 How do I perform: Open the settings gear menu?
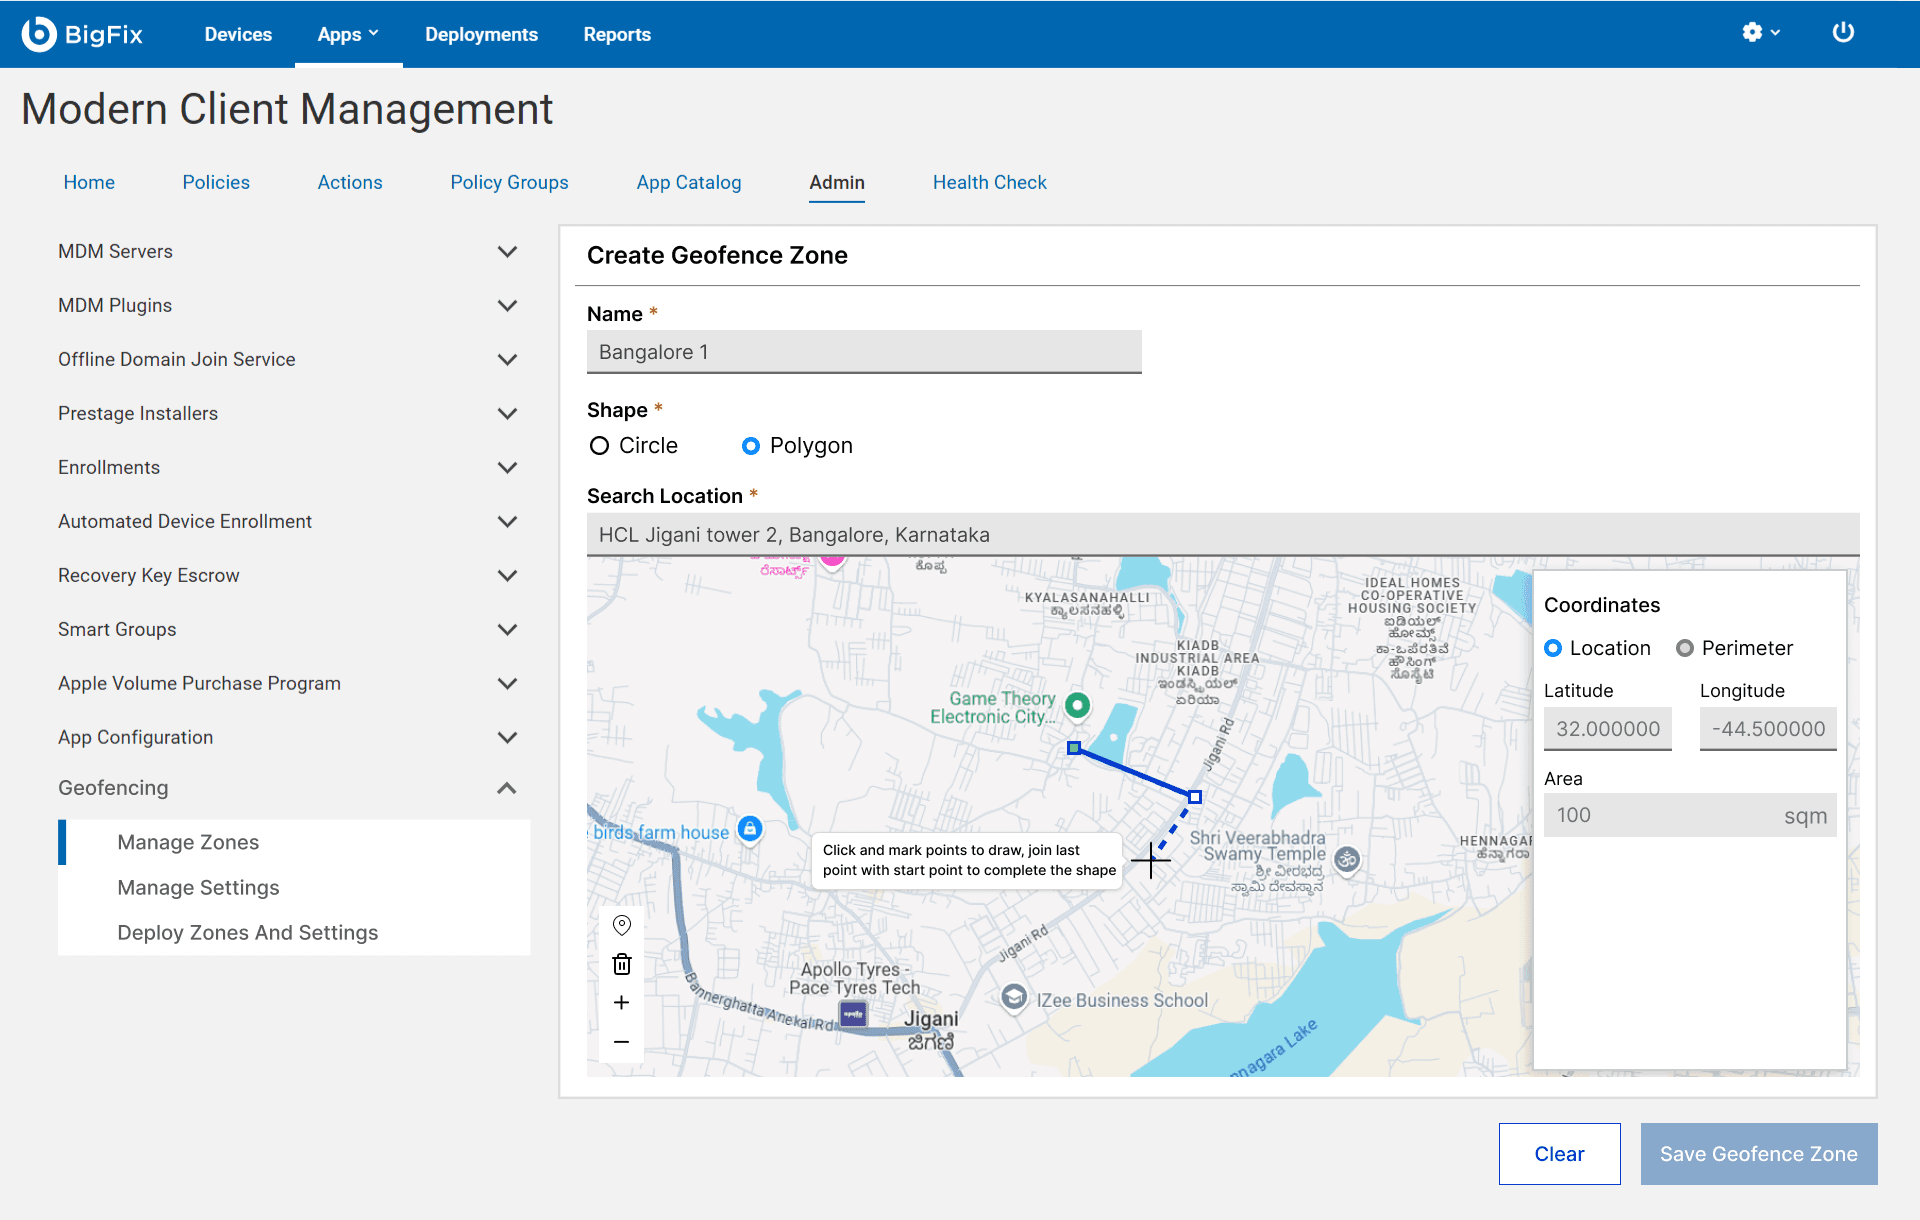pos(1760,33)
